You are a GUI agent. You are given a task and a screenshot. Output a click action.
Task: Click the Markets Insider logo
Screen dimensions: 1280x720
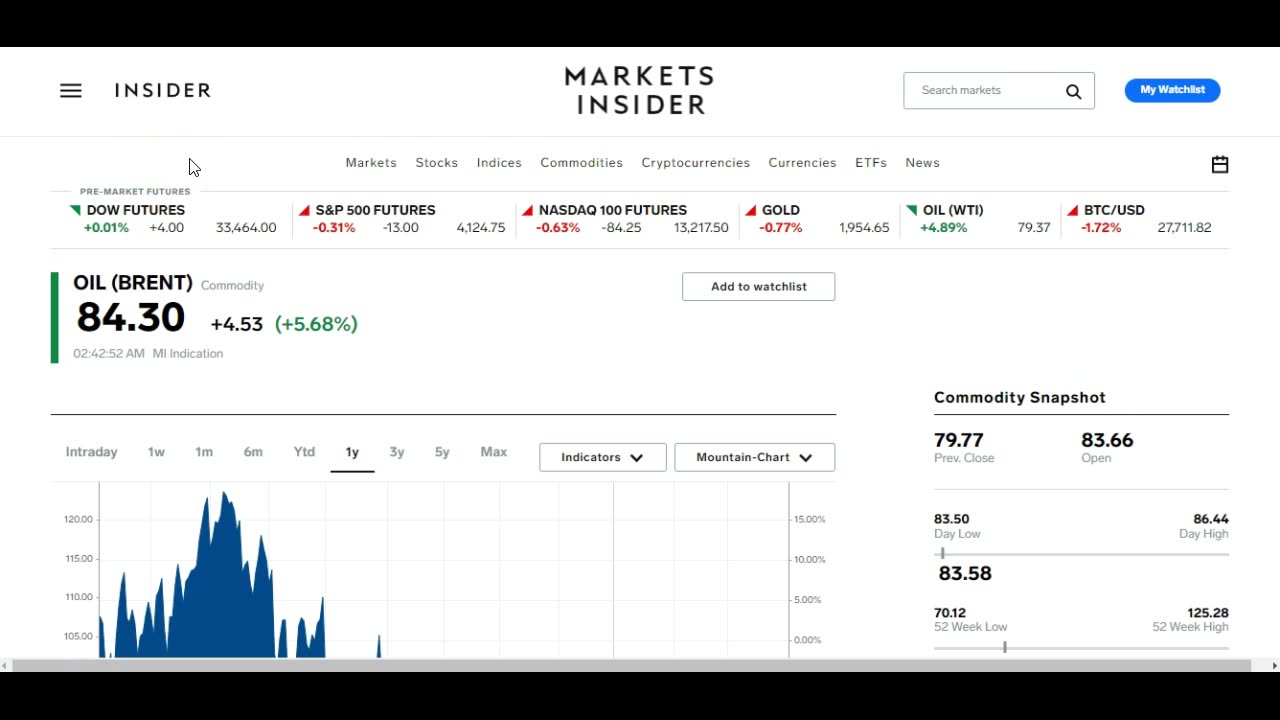(x=639, y=91)
